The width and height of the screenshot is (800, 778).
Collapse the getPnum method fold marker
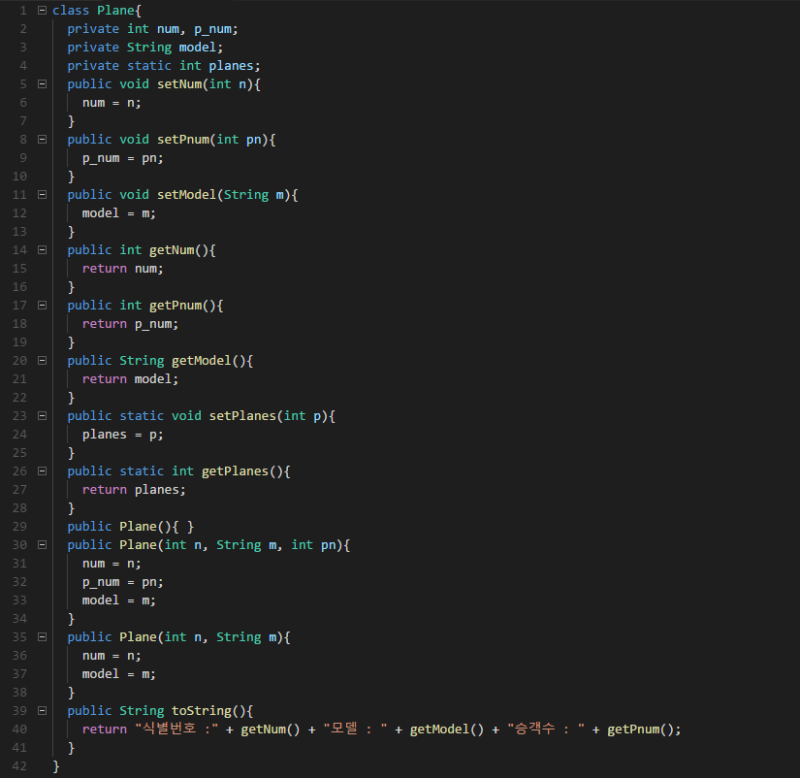click(40, 304)
